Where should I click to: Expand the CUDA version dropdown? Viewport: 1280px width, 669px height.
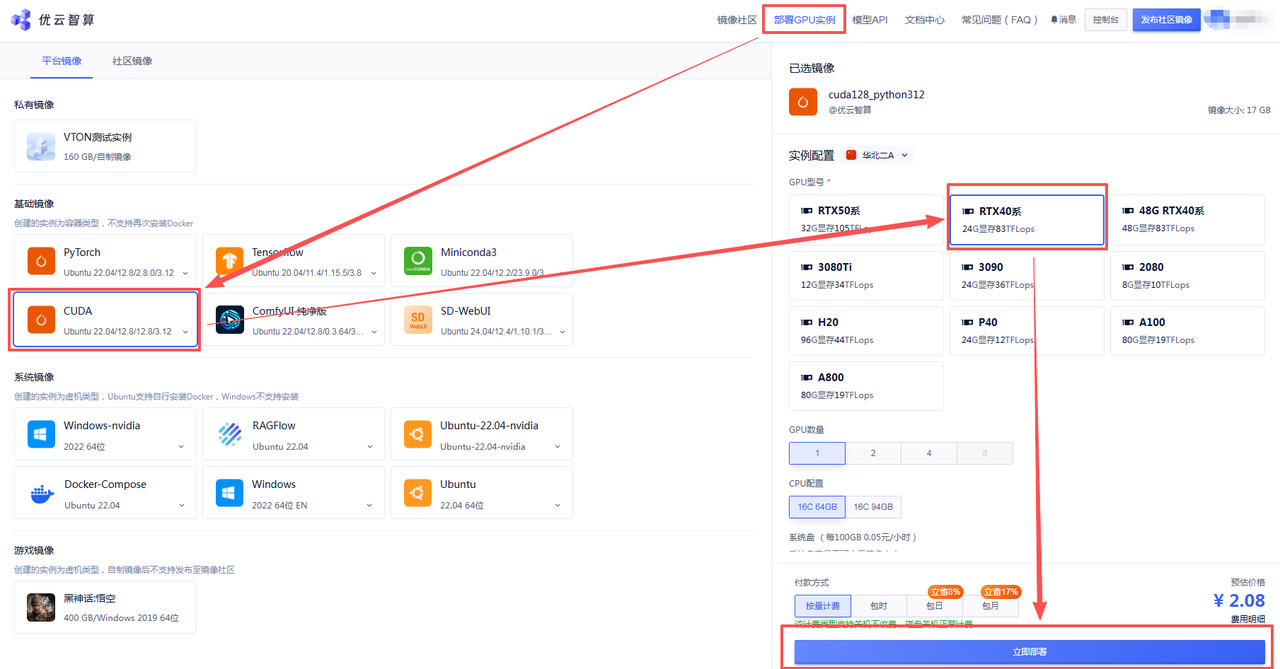(186, 332)
